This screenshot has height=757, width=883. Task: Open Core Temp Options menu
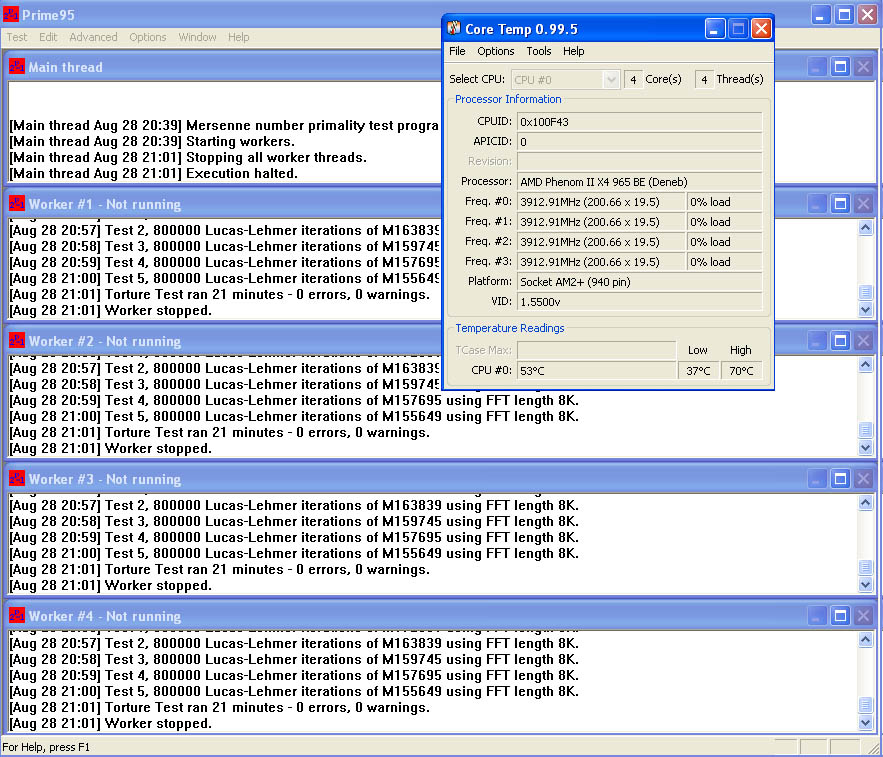pos(496,51)
